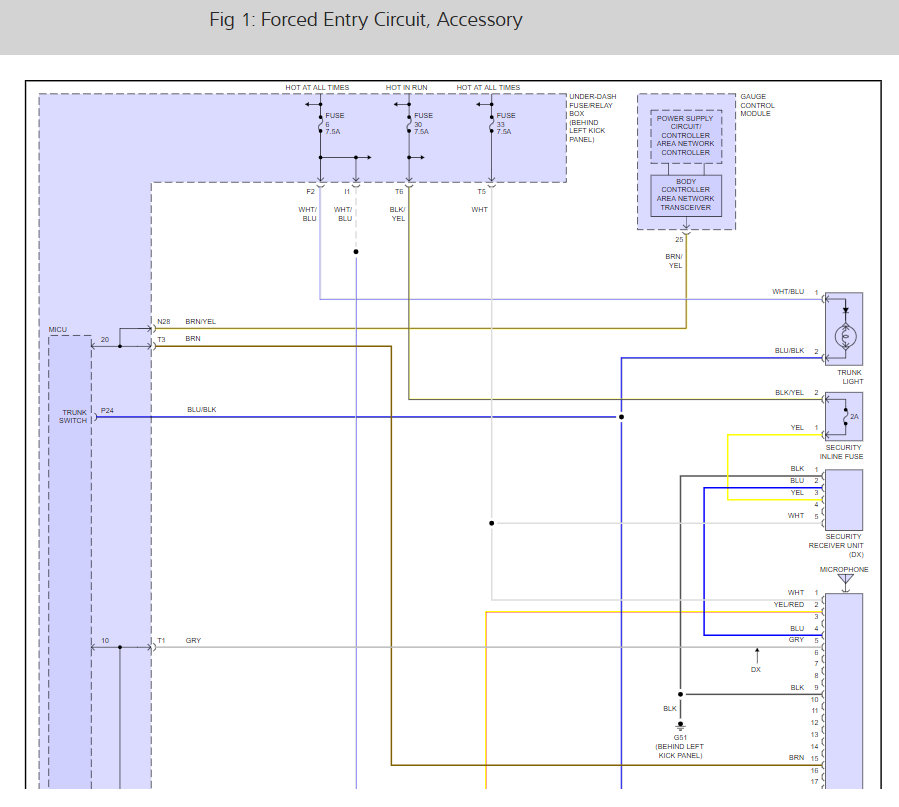Click 'BLU/BLK' at trunk light pin 2
899x807 pixels.
pos(789,351)
